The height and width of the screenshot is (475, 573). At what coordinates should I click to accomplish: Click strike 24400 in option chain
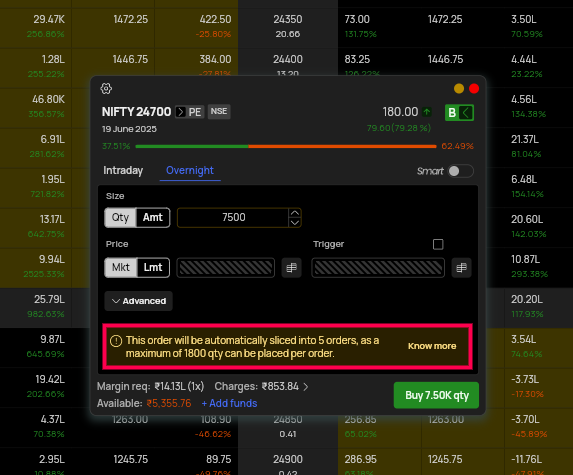[288, 59]
